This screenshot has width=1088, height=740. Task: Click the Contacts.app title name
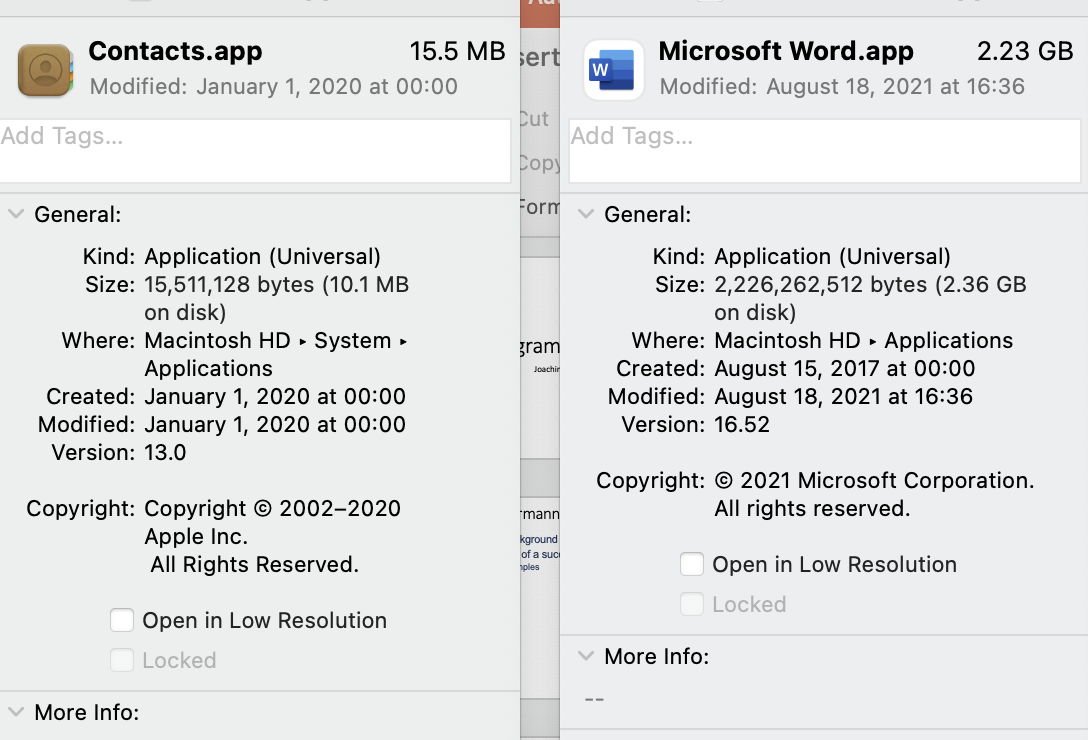click(x=175, y=52)
